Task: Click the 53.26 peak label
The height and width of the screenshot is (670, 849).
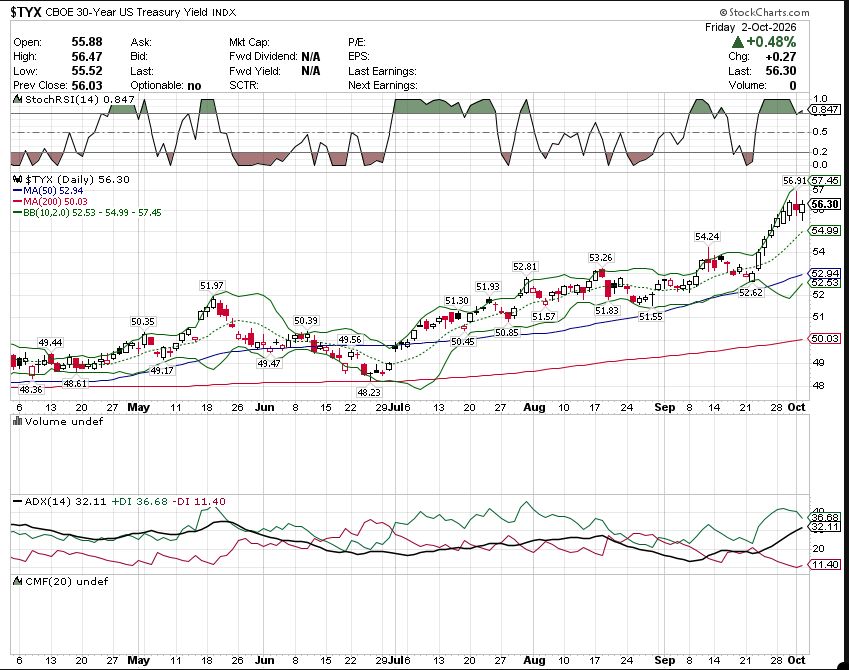Action: click(600, 257)
